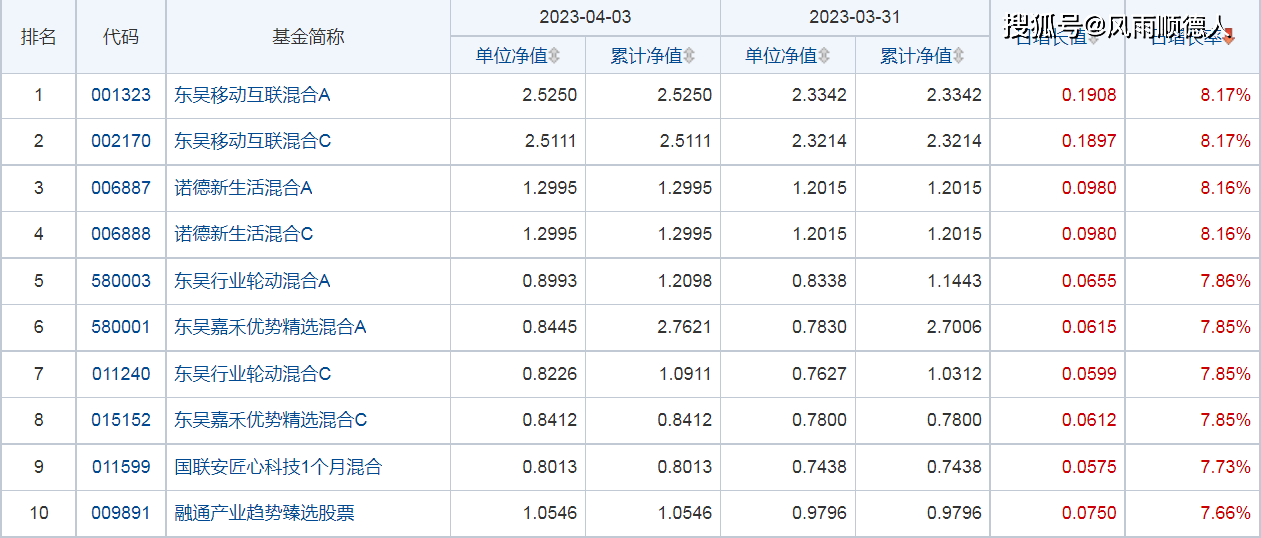This screenshot has width=1261, height=538.
Task: Open fund code 015152
Action: point(121,420)
